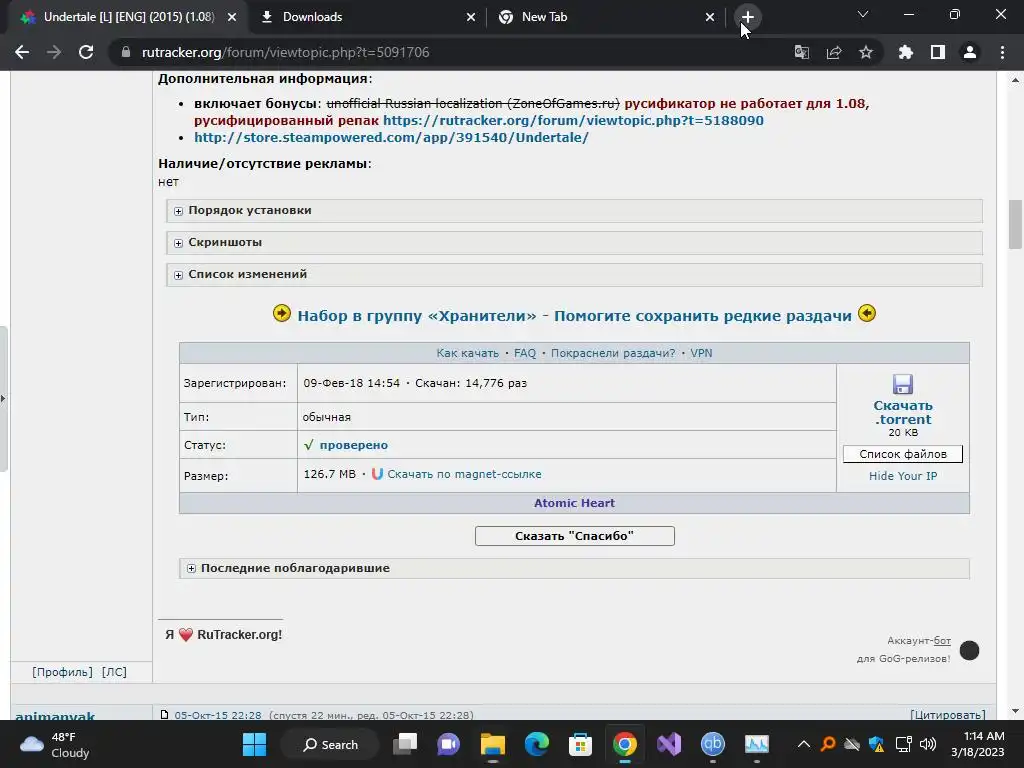Open the 05-Окт-15 22:28 post link
The height and width of the screenshot is (768, 1024).
(217, 715)
